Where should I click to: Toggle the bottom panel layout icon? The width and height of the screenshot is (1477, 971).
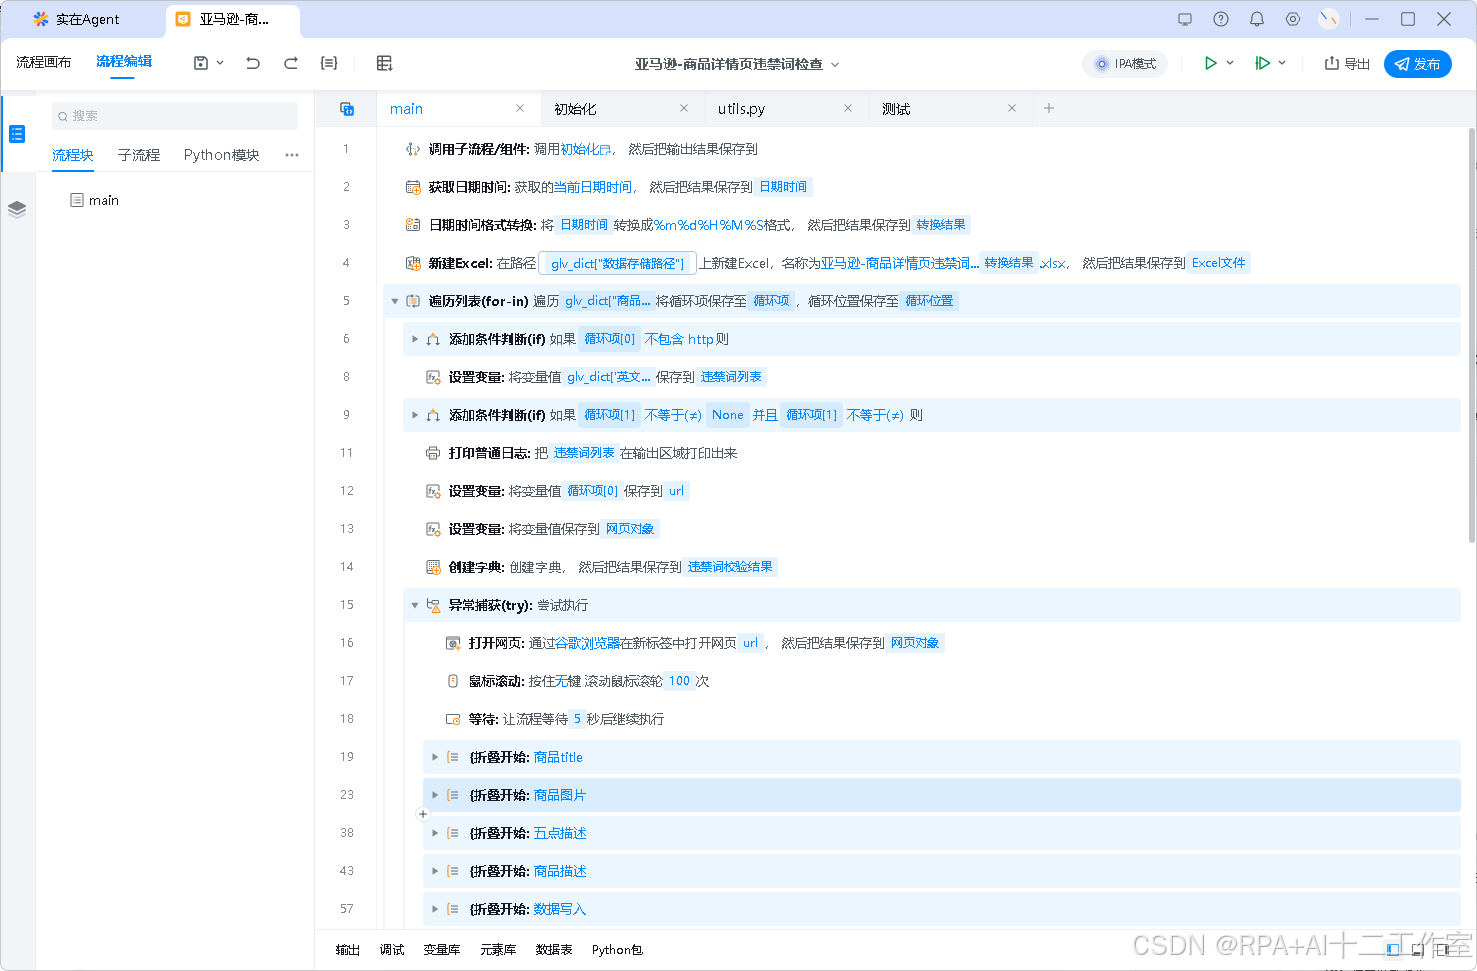1417,950
